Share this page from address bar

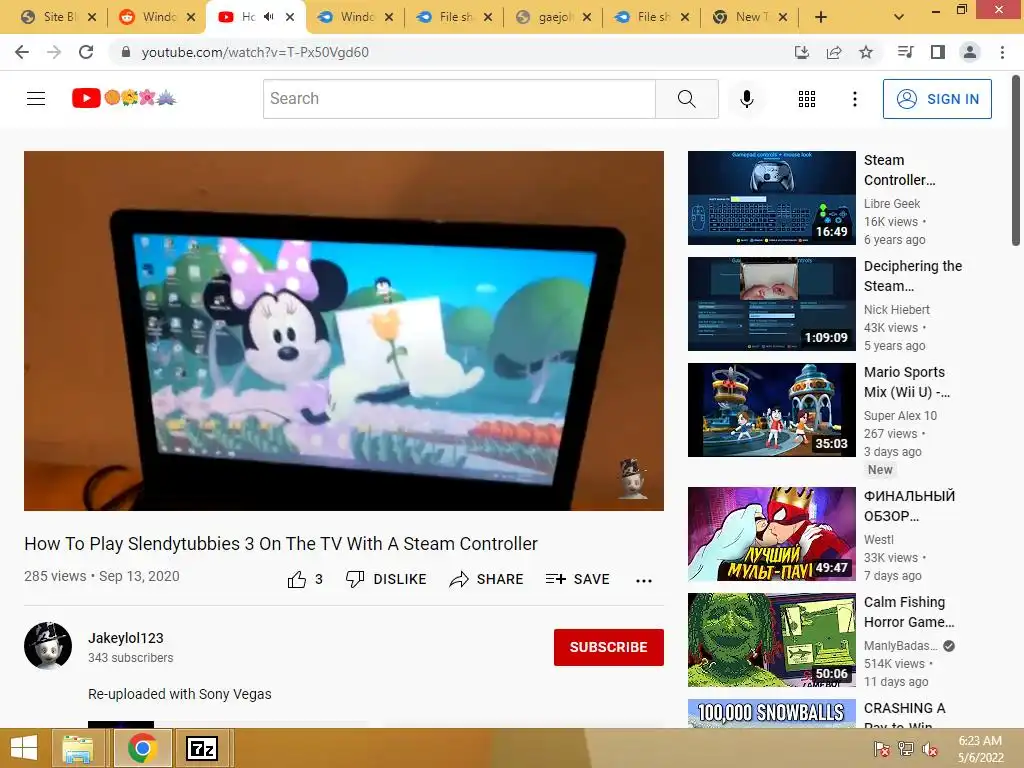(x=834, y=52)
